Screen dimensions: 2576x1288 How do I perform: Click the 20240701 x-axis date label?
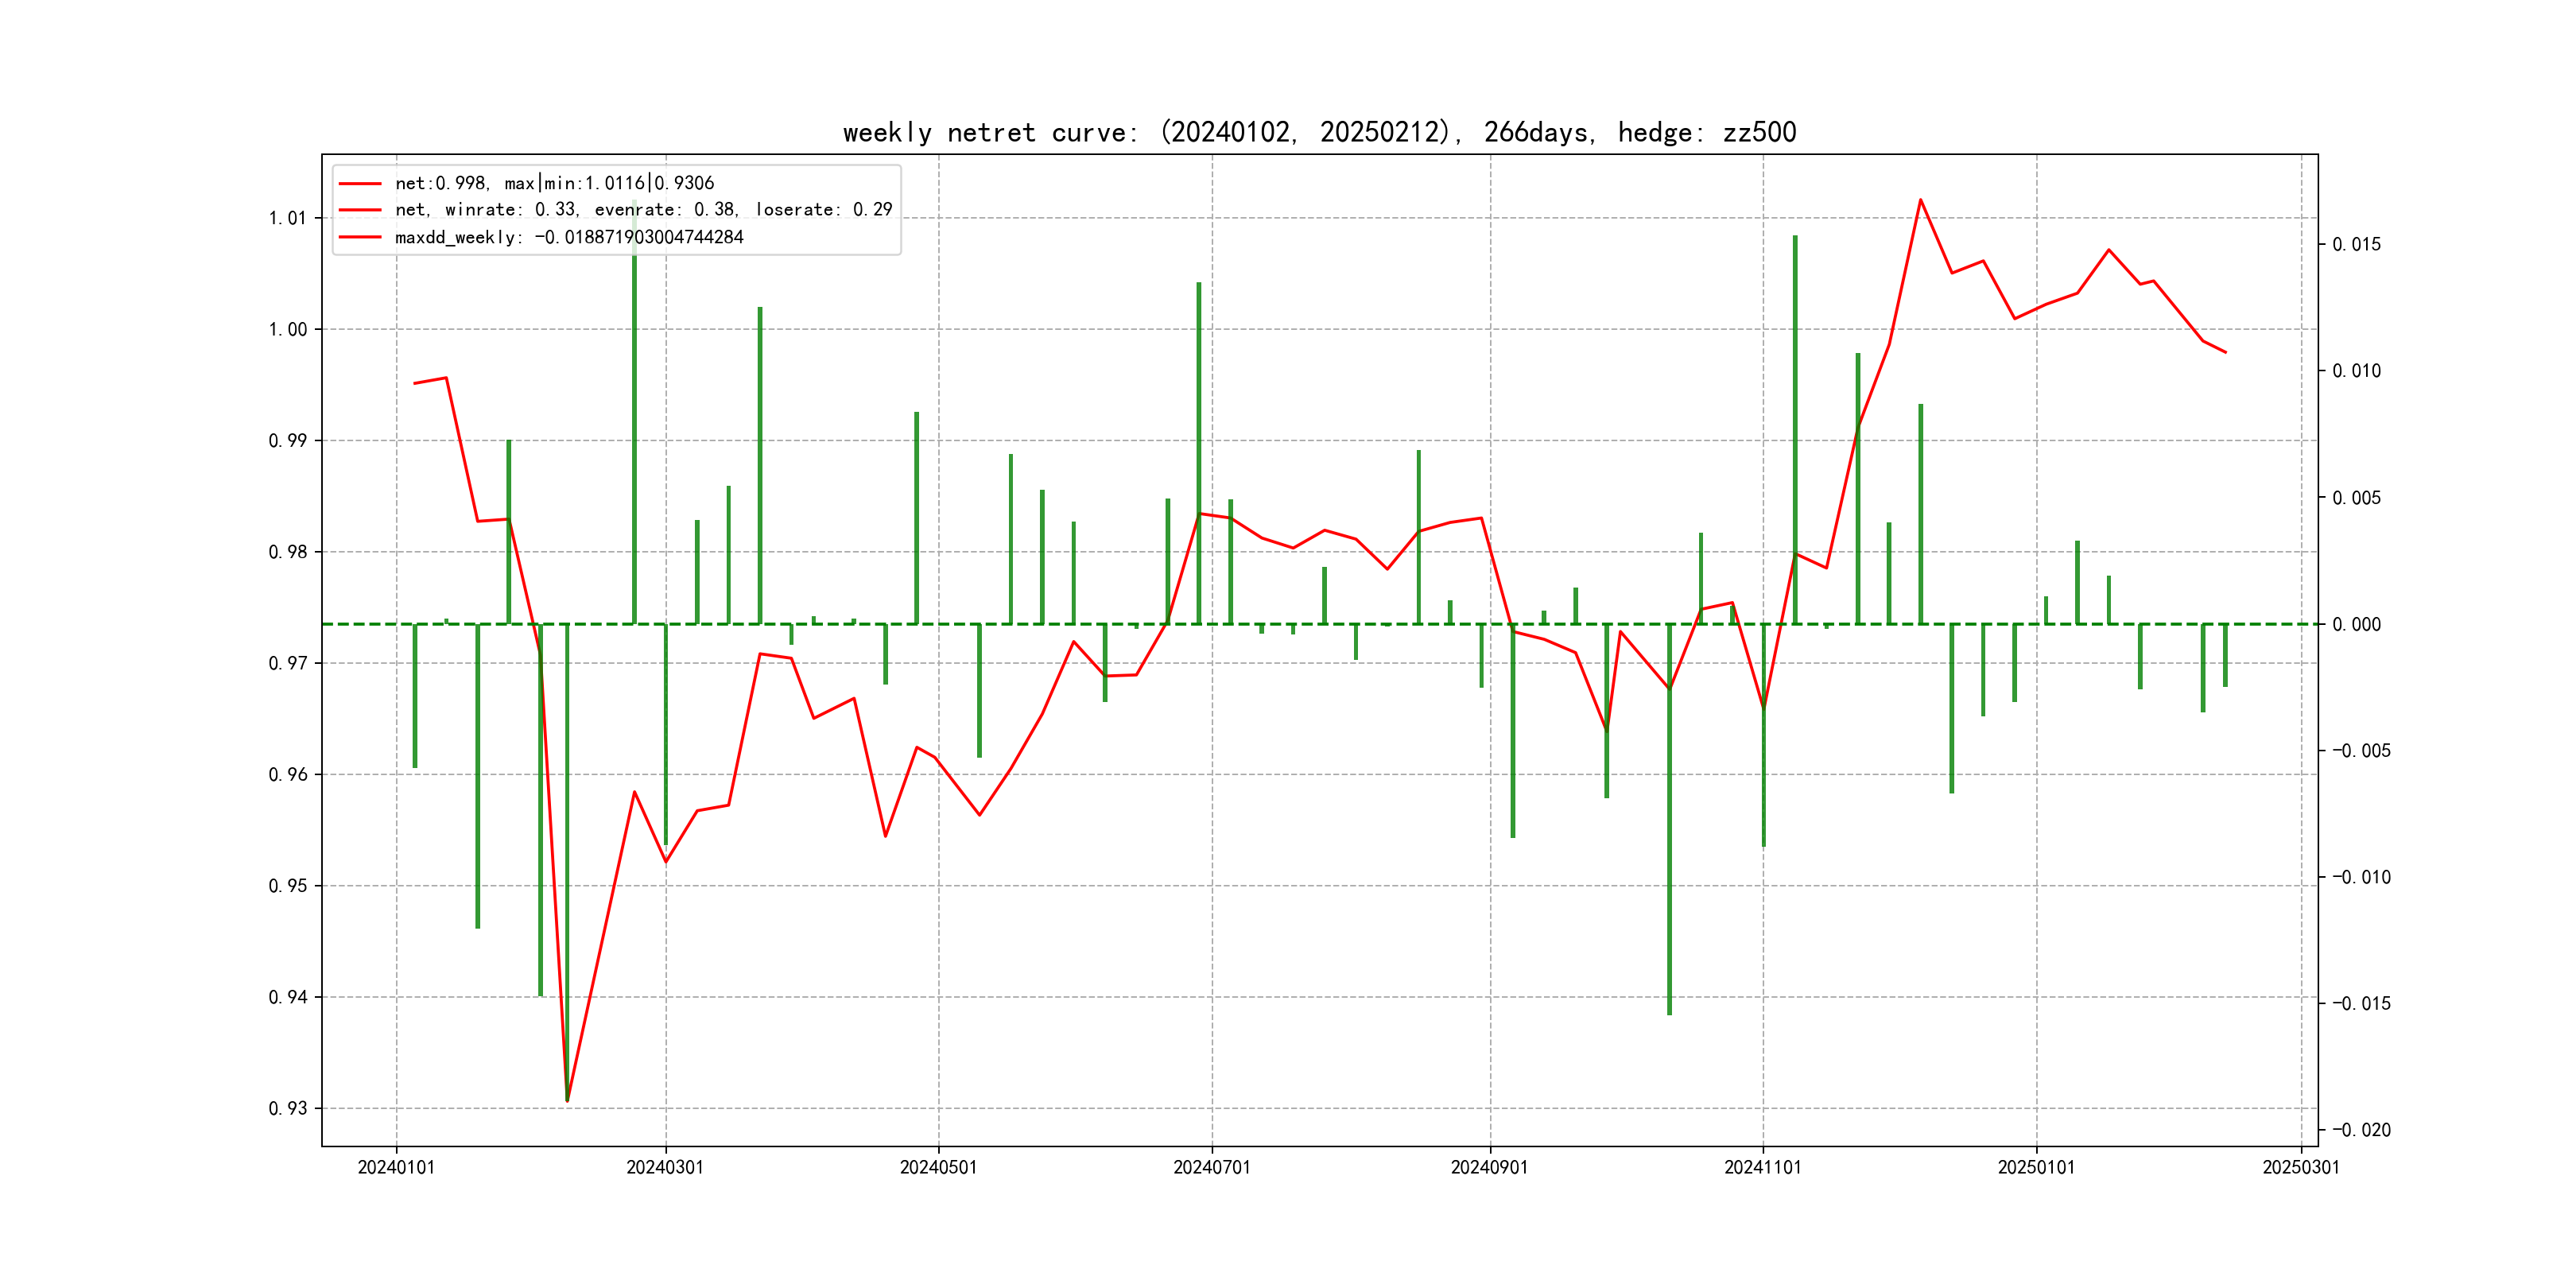coord(1211,1168)
